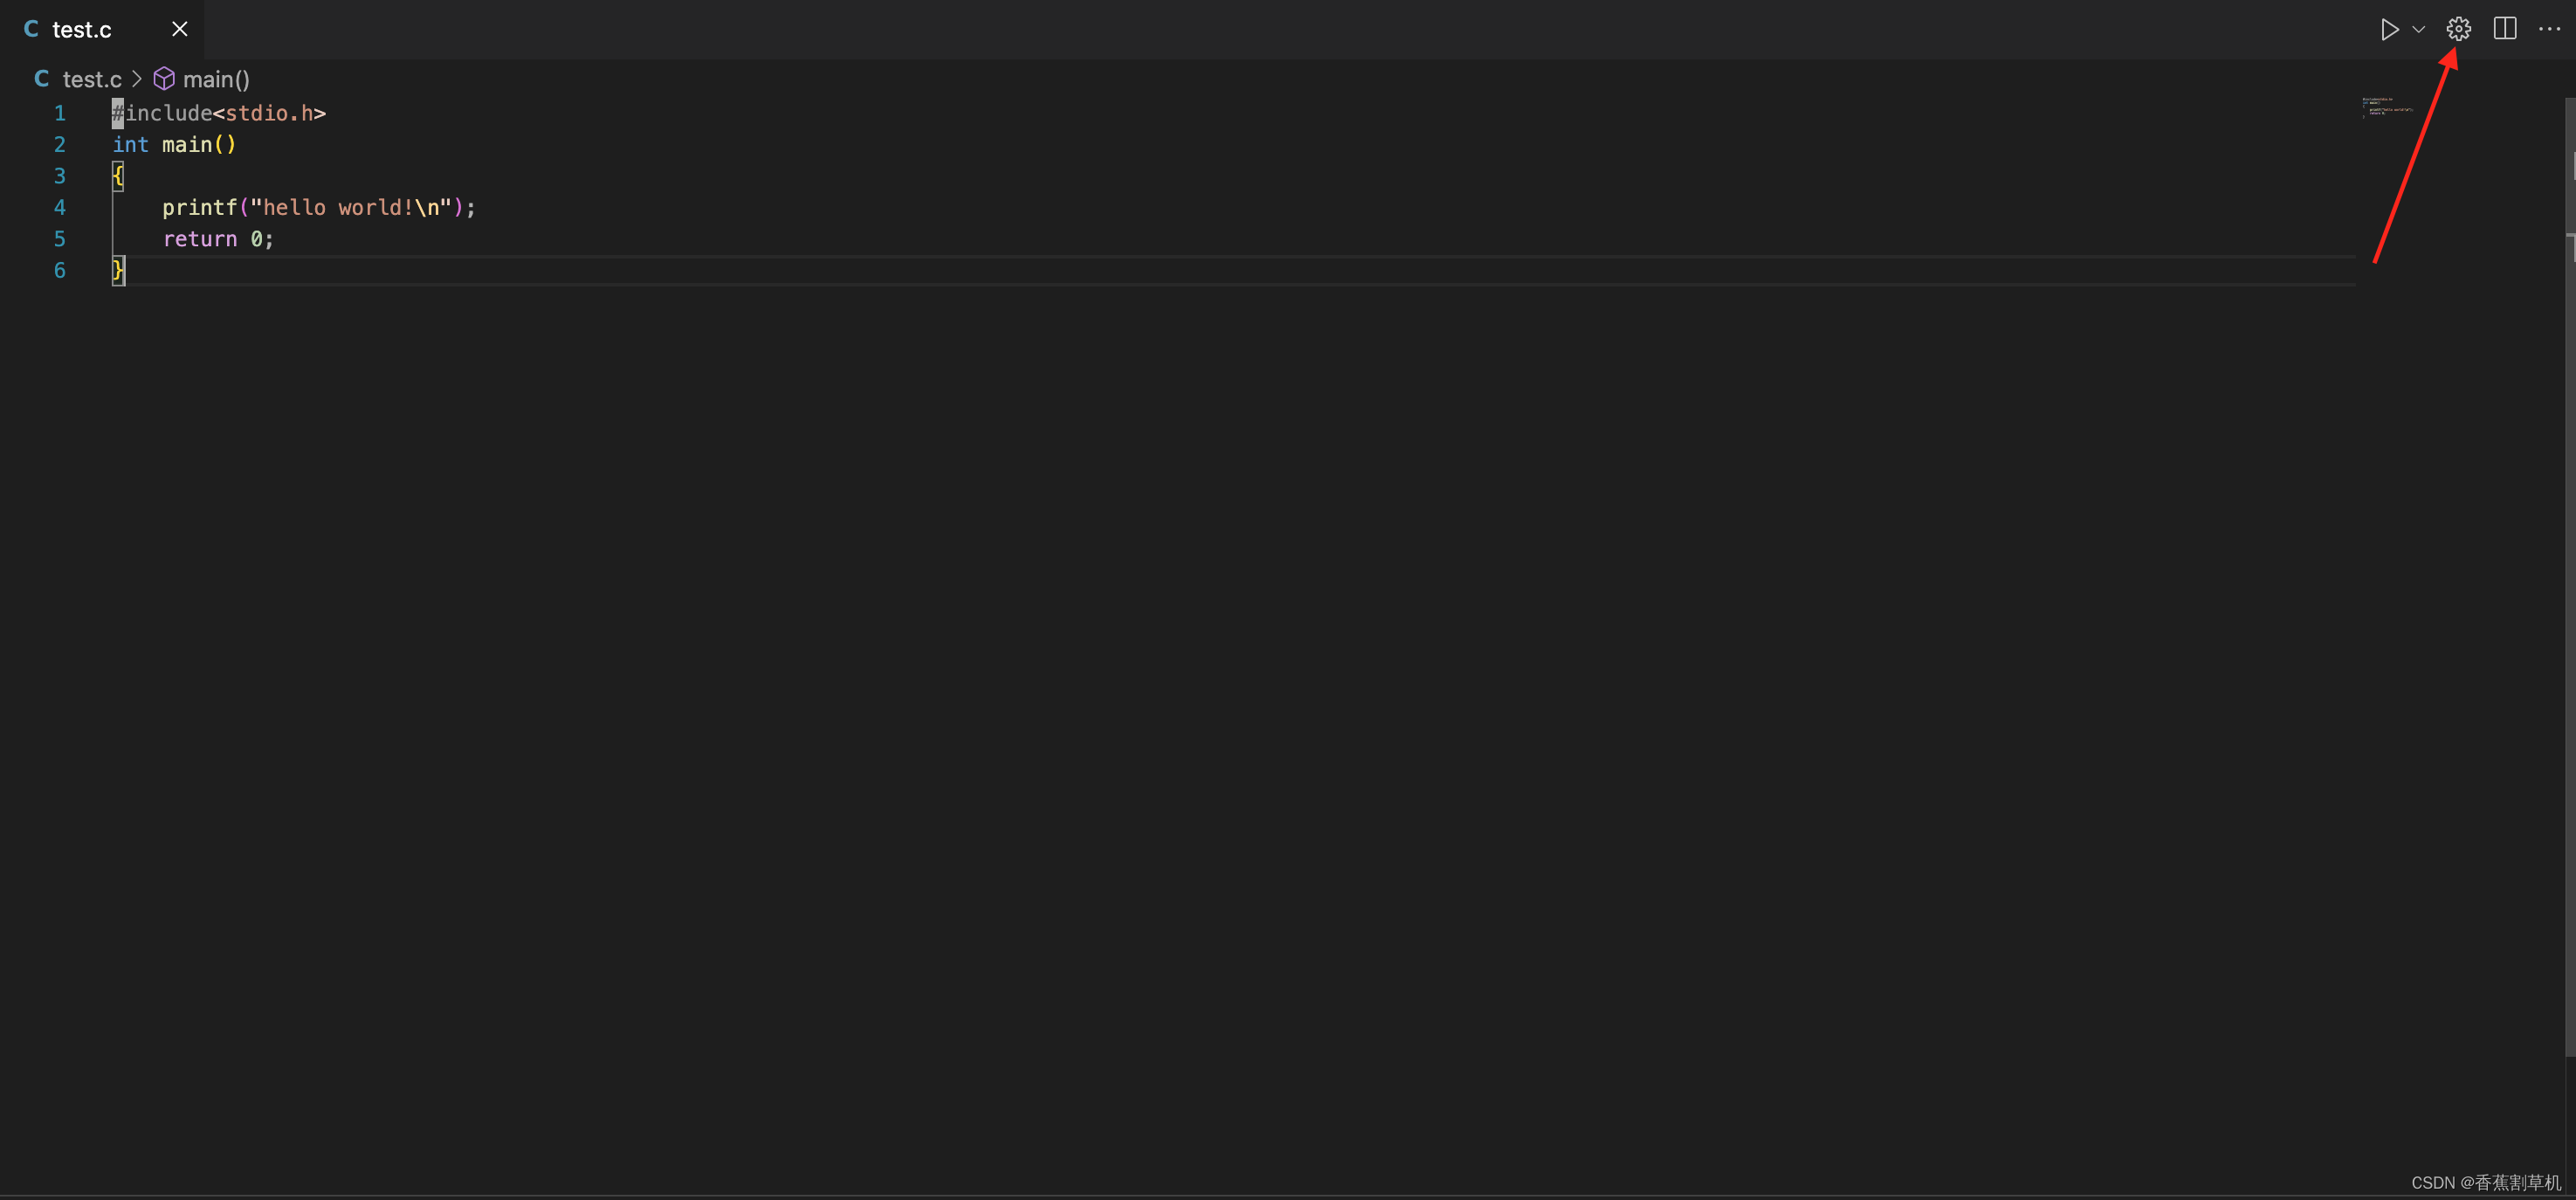Screen dimensions: 2576x1200
Task: Close the test.c tab
Action: 179,30
